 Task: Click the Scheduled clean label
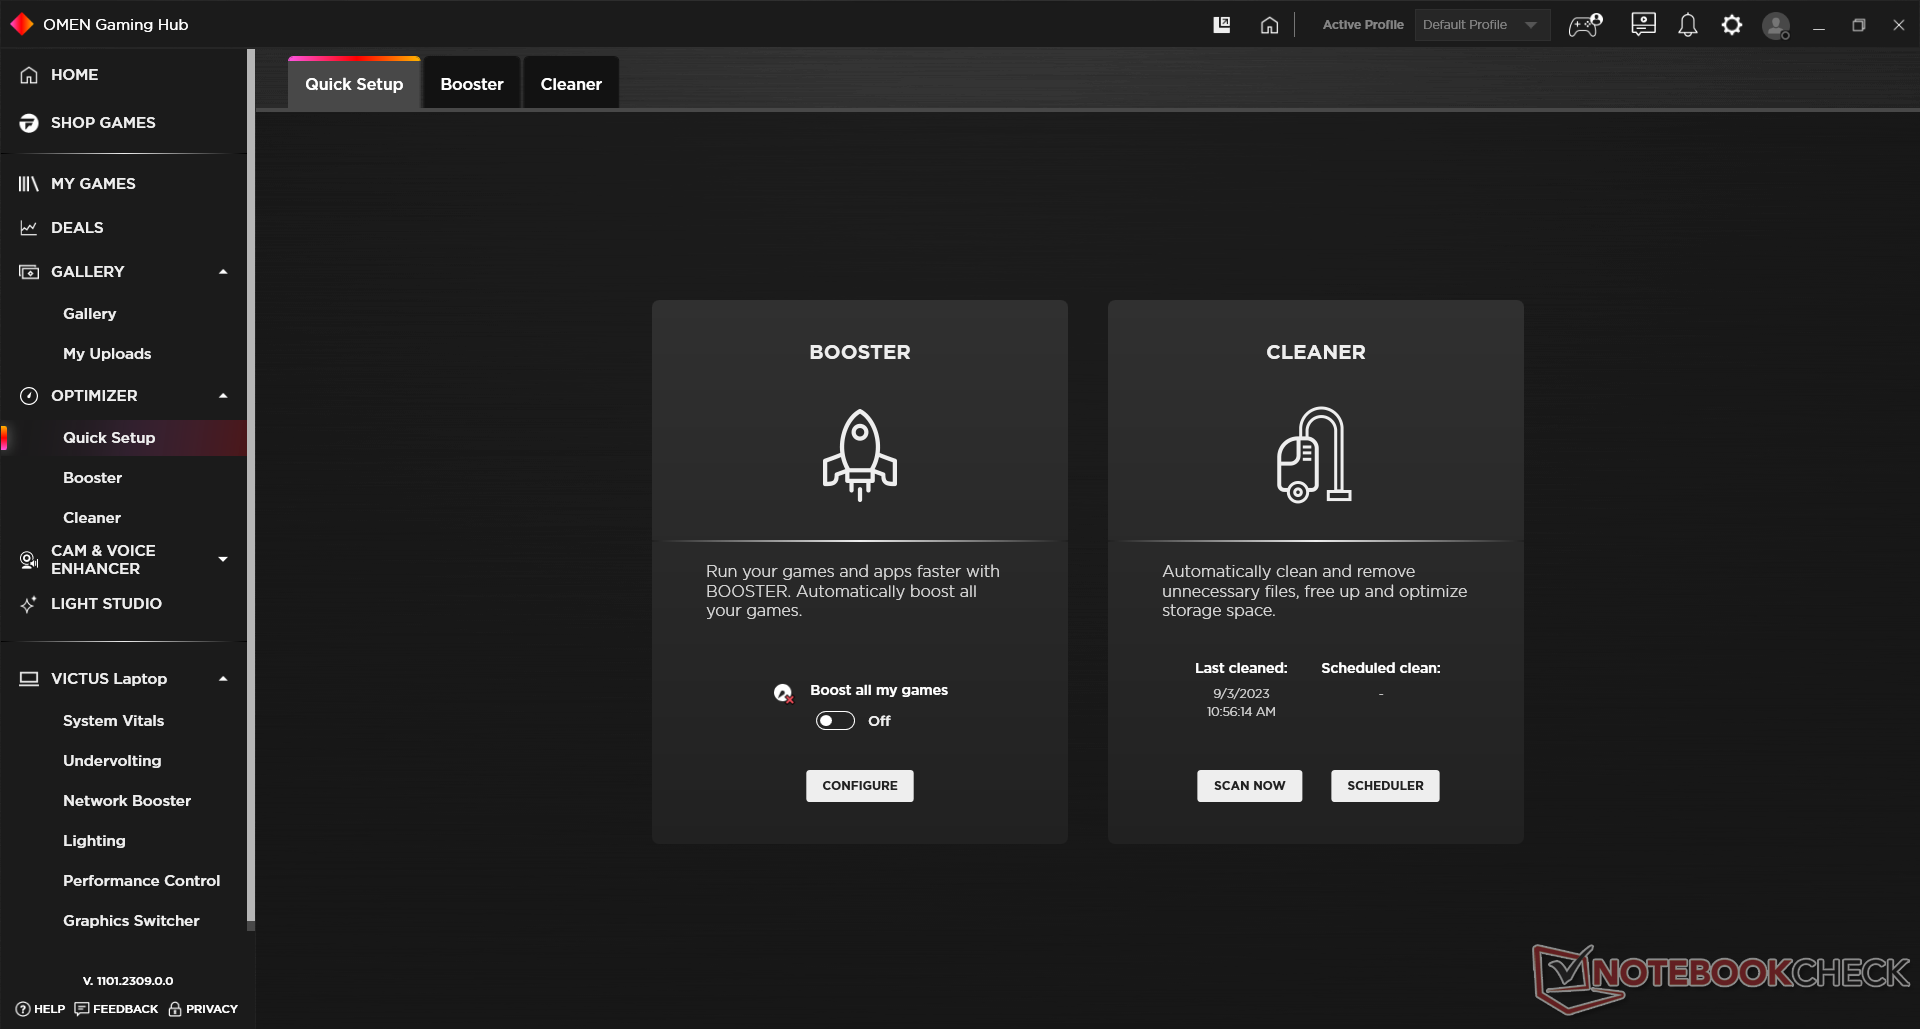coord(1381,668)
